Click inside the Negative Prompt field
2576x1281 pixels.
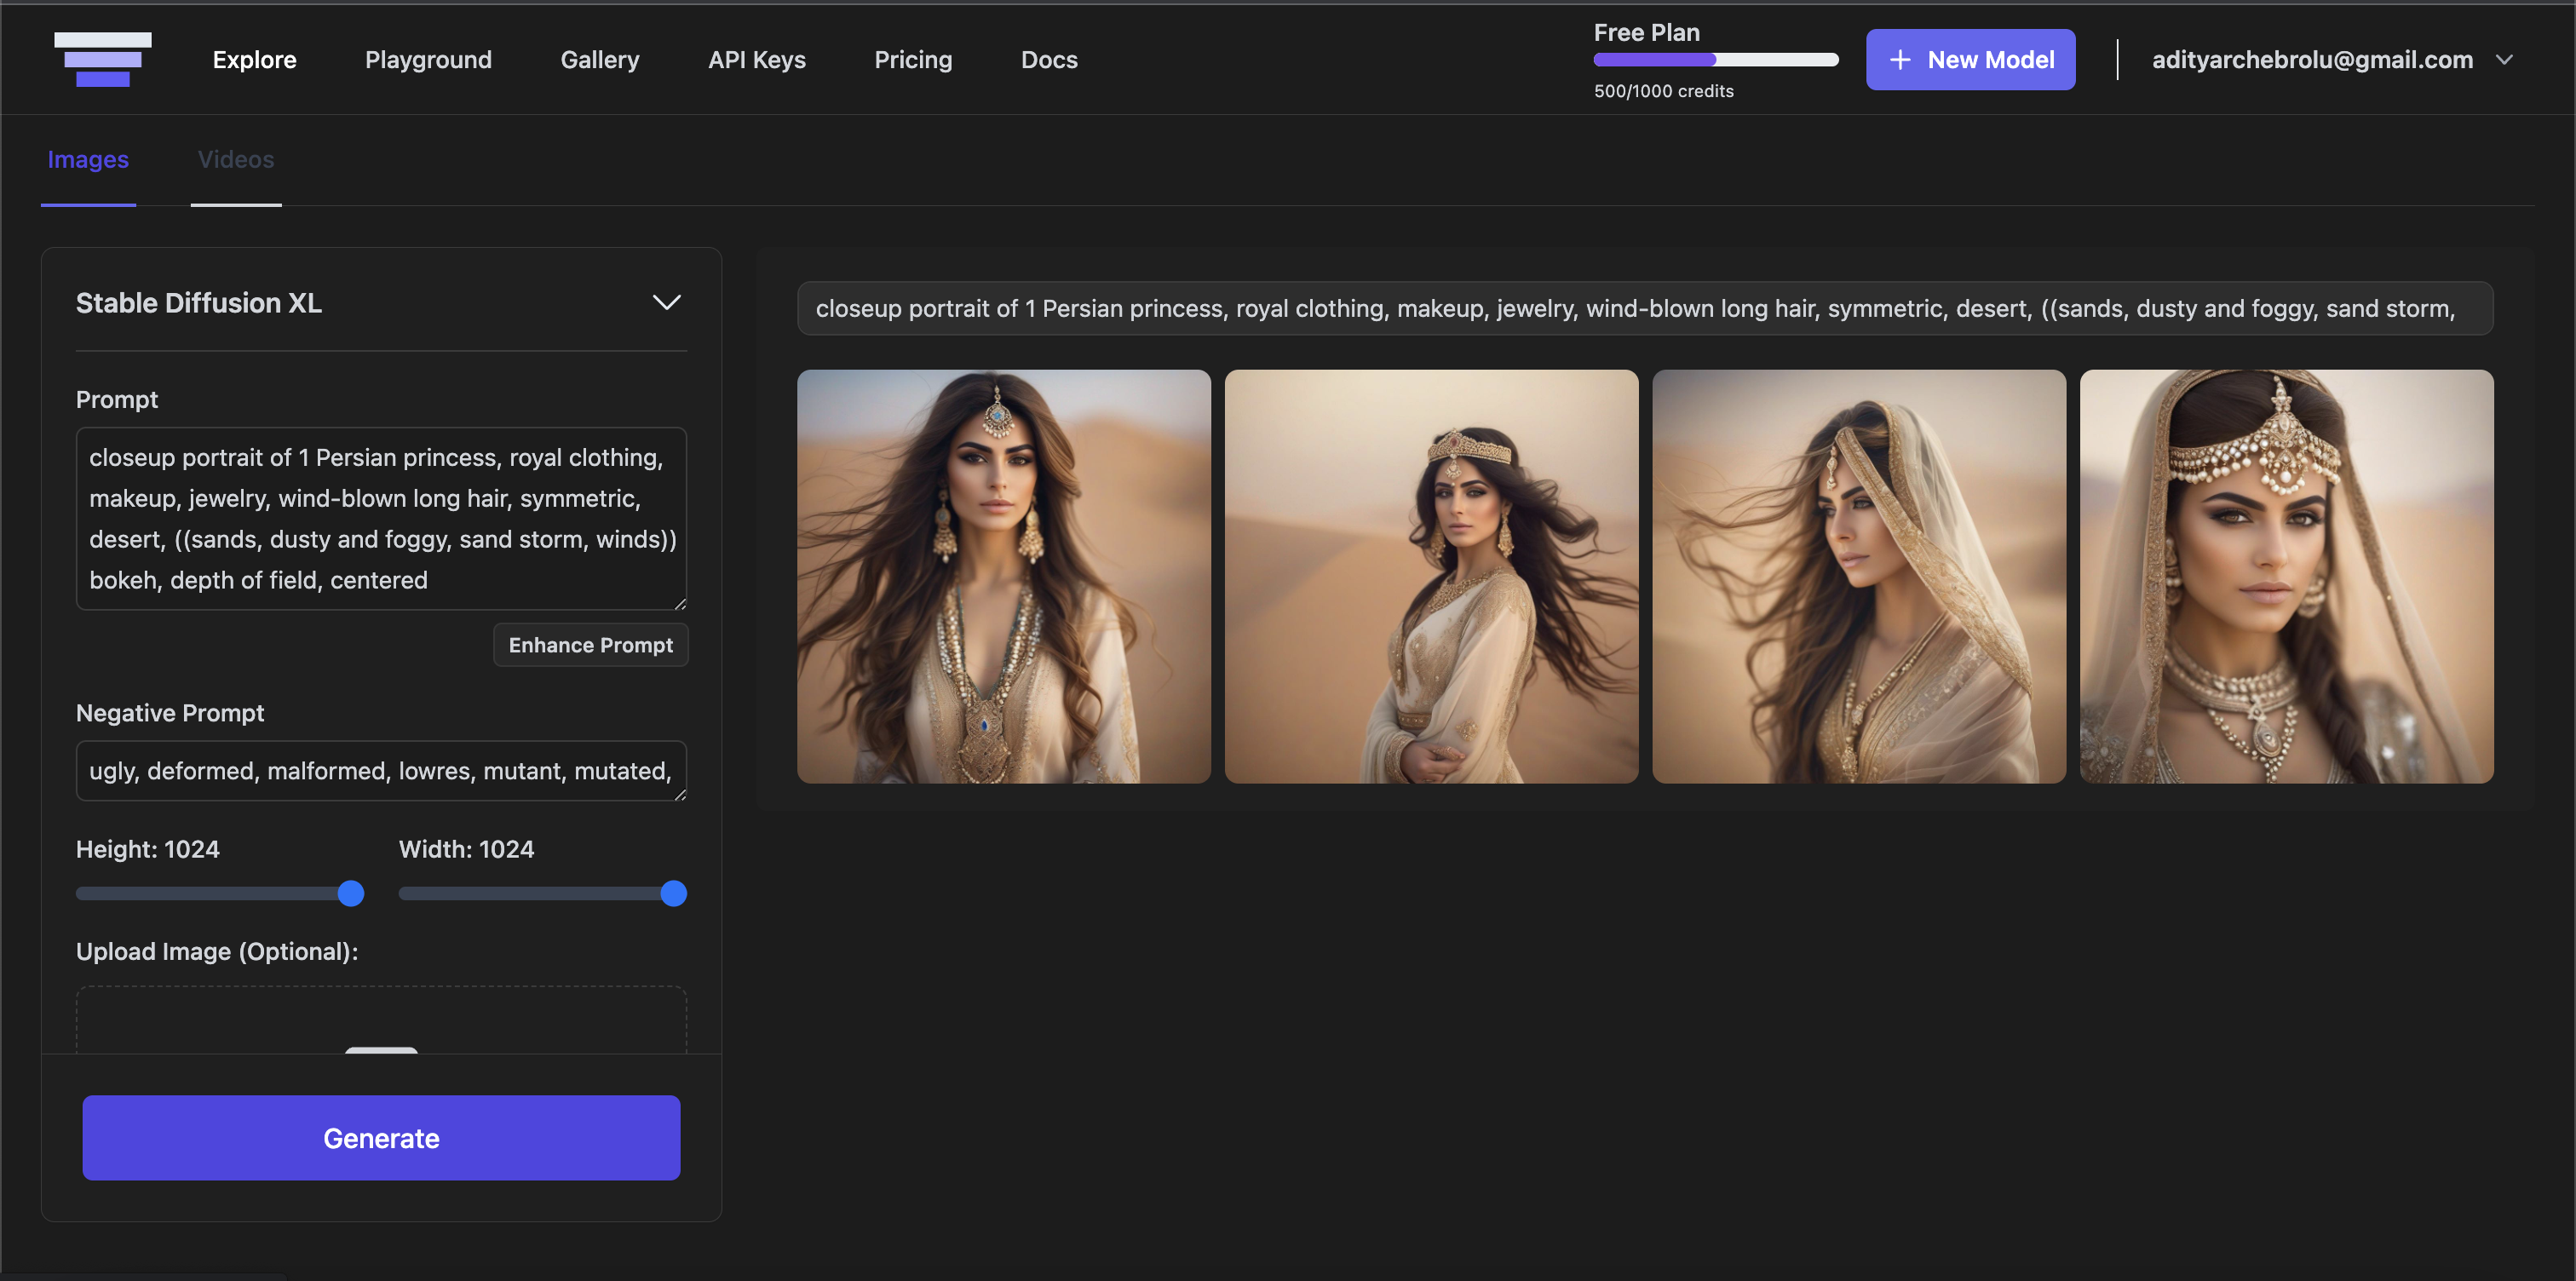click(x=380, y=770)
